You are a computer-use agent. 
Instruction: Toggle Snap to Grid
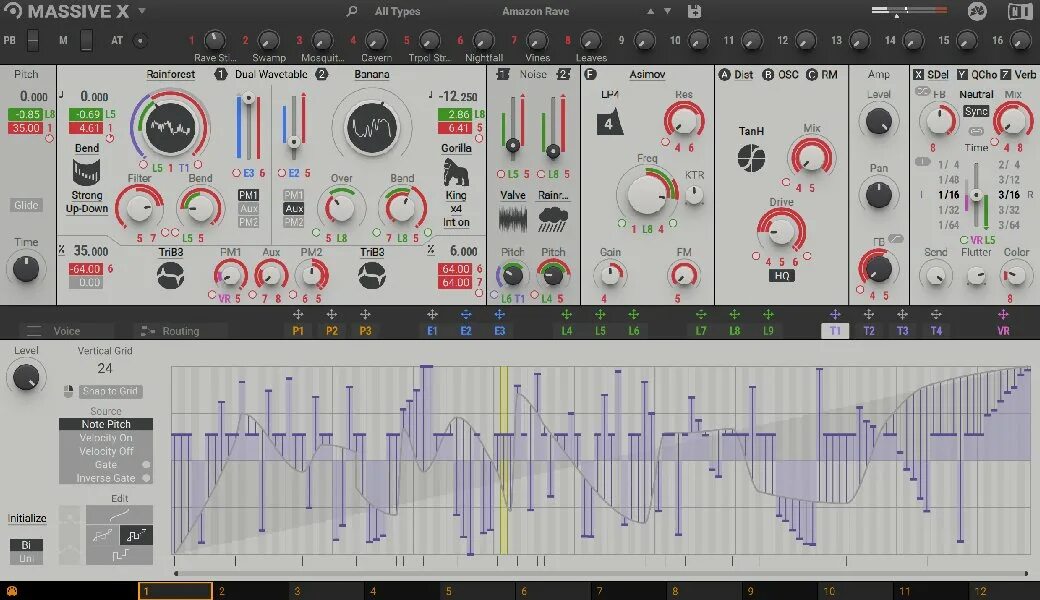pyautogui.click(x=109, y=391)
